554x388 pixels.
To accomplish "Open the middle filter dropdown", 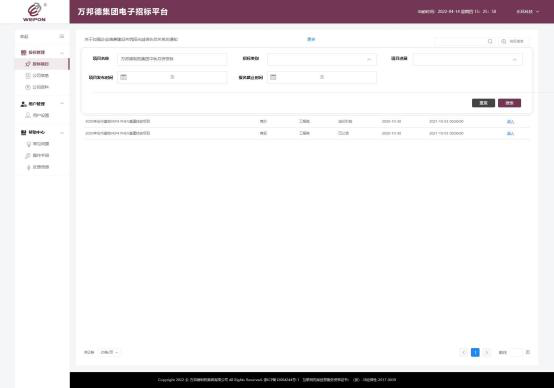I will [322, 59].
